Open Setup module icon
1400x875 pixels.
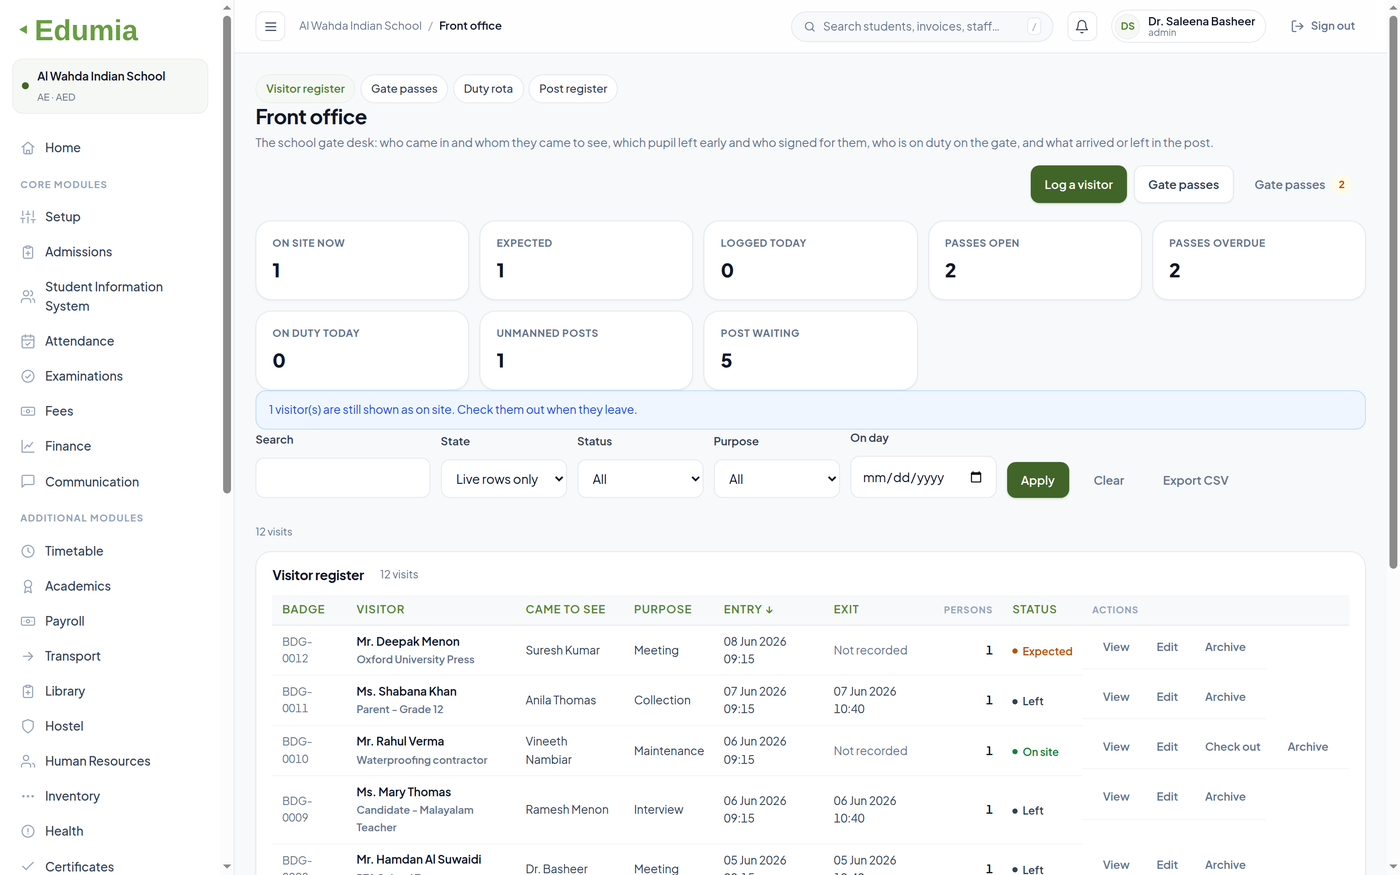coord(28,217)
